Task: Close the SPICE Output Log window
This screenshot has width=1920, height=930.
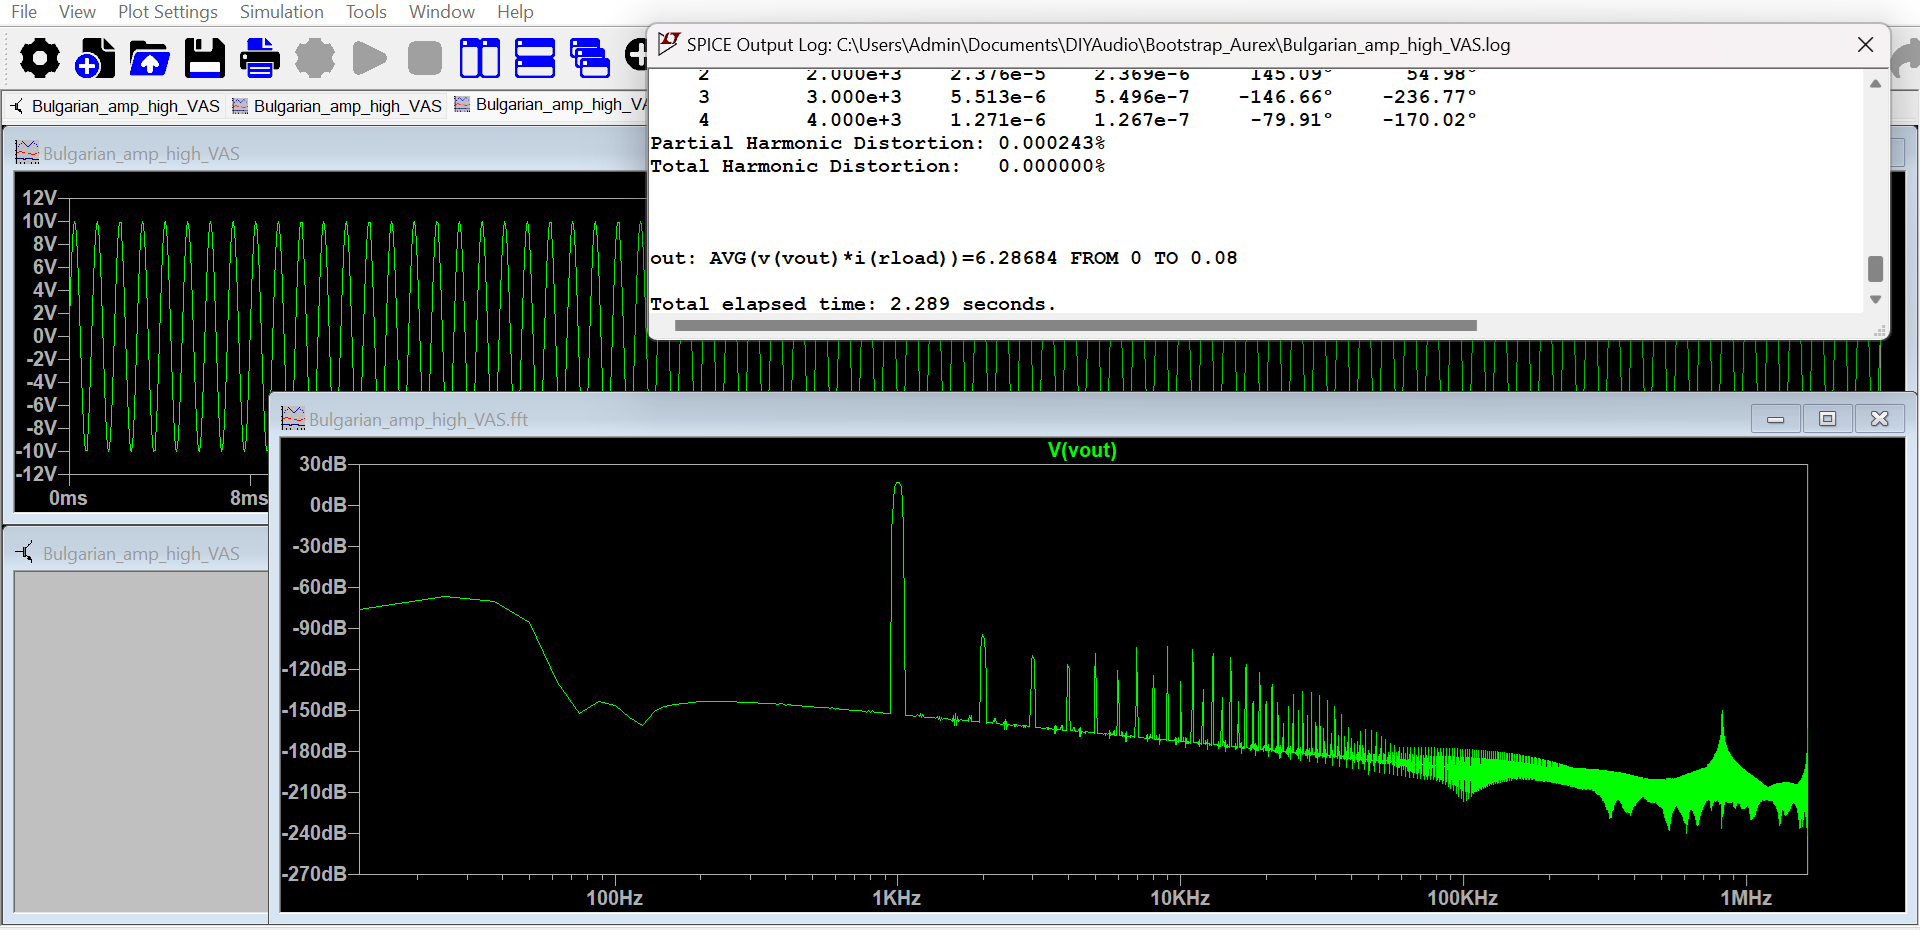Action: coord(1865,45)
